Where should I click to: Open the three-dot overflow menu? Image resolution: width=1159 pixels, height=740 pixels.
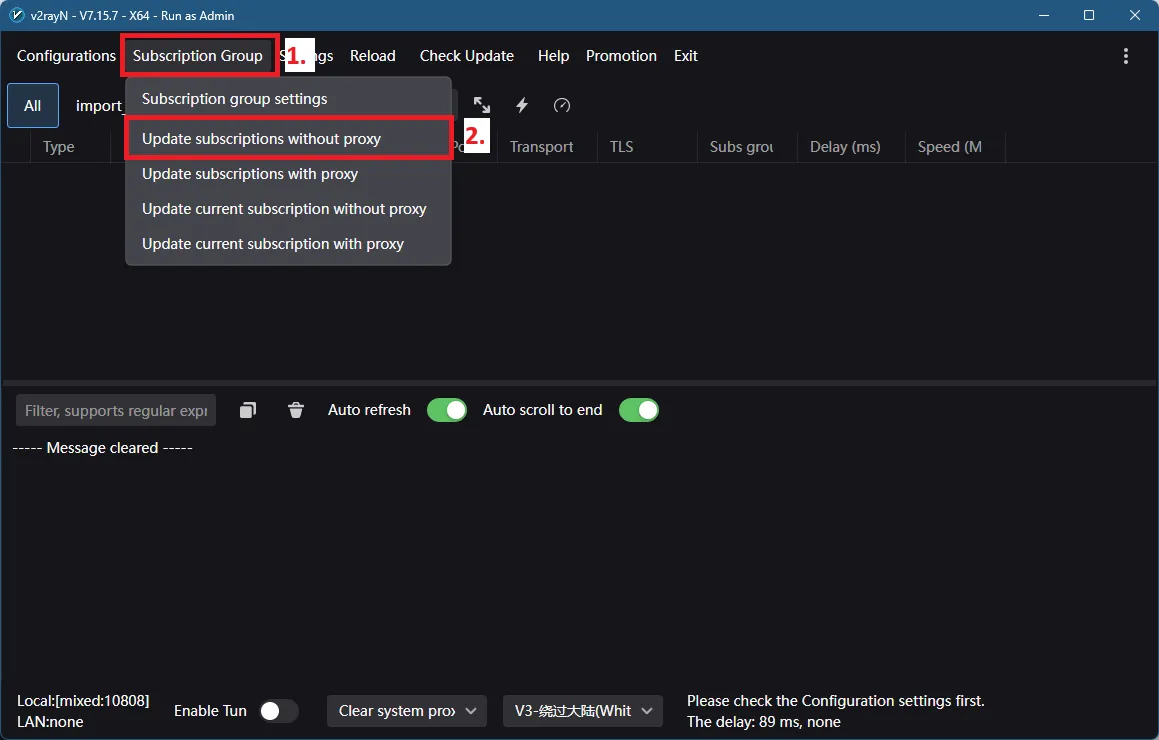pyautogui.click(x=1126, y=56)
